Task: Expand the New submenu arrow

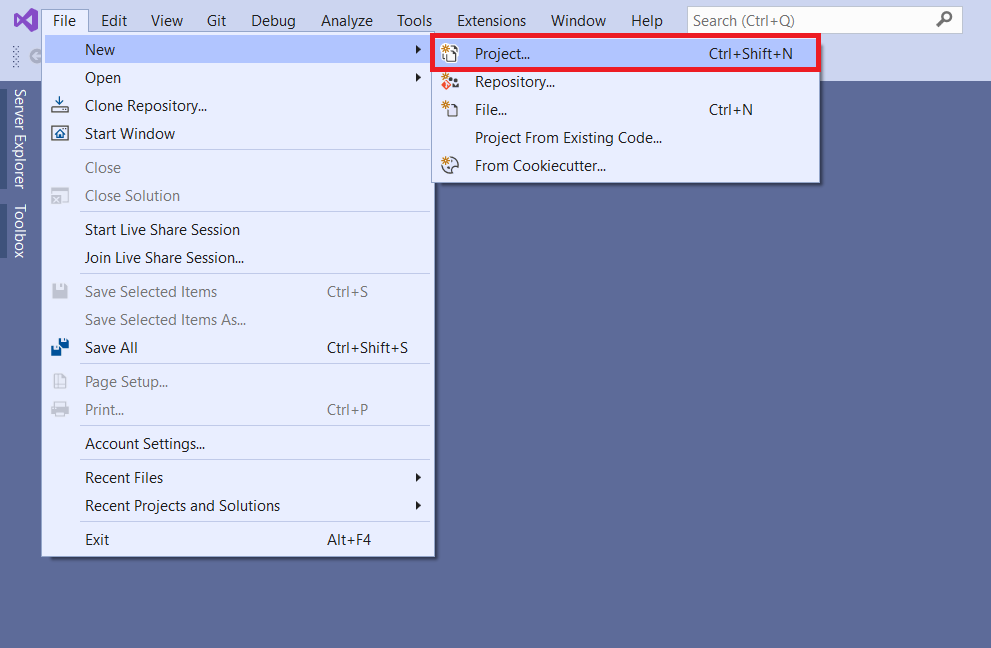Action: tap(418, 49)
